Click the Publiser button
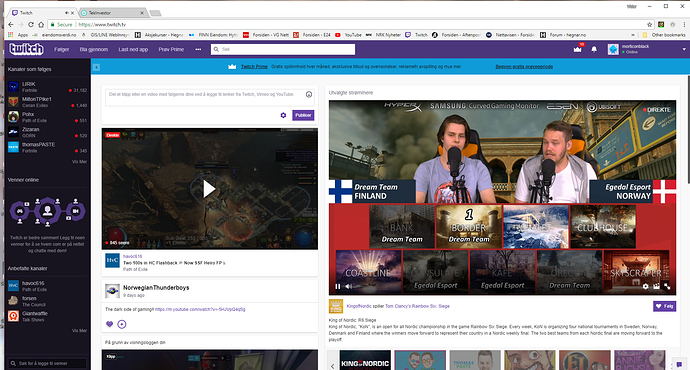This screenshot has height=370, width=690. coord(303,115)
